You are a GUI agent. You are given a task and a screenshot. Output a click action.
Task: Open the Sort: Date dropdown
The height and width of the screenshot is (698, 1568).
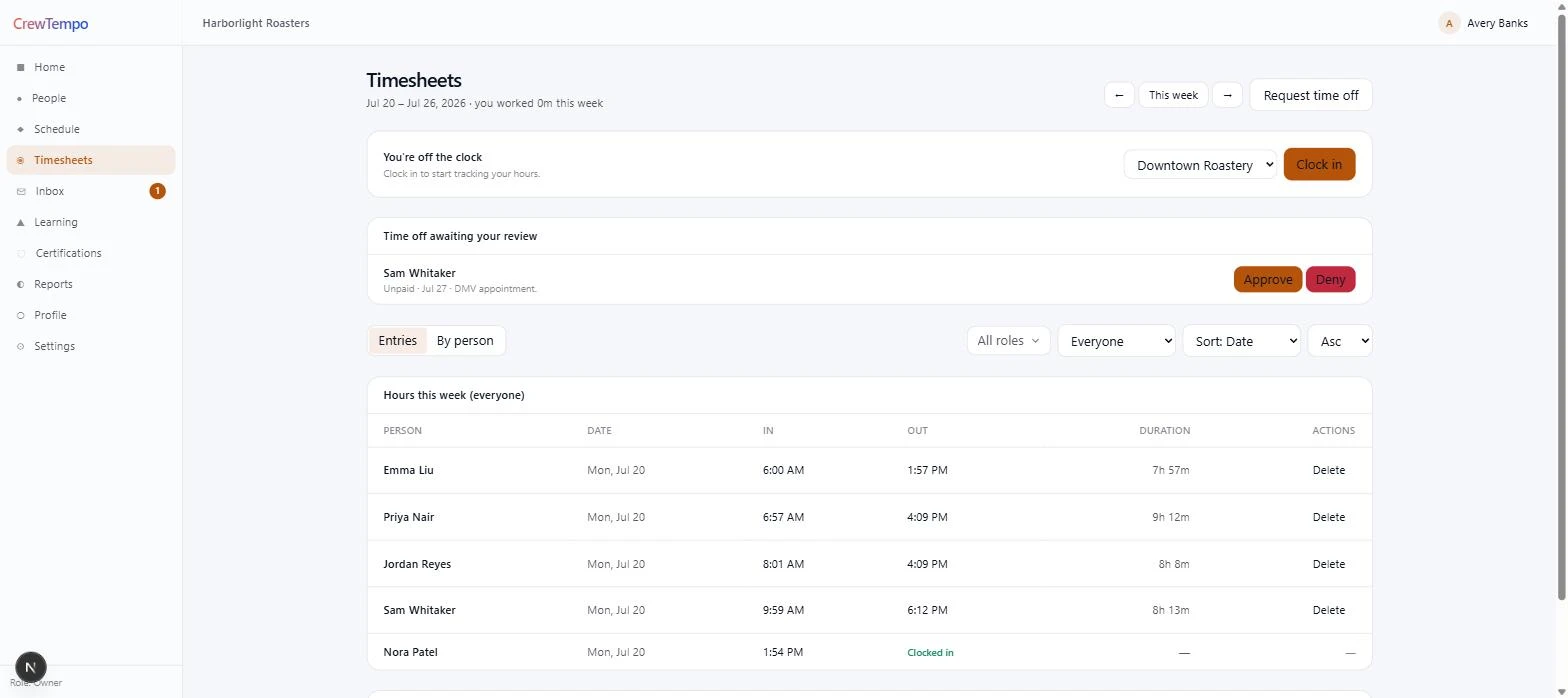[1241, 341]
